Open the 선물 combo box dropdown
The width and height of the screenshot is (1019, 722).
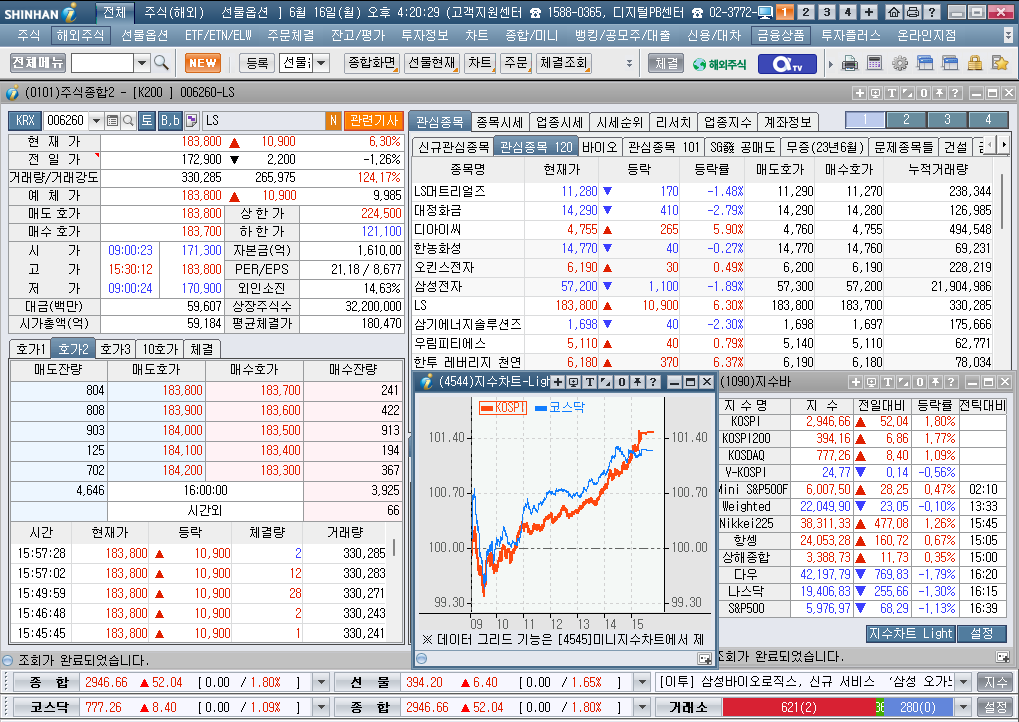(x=321, y=63)
